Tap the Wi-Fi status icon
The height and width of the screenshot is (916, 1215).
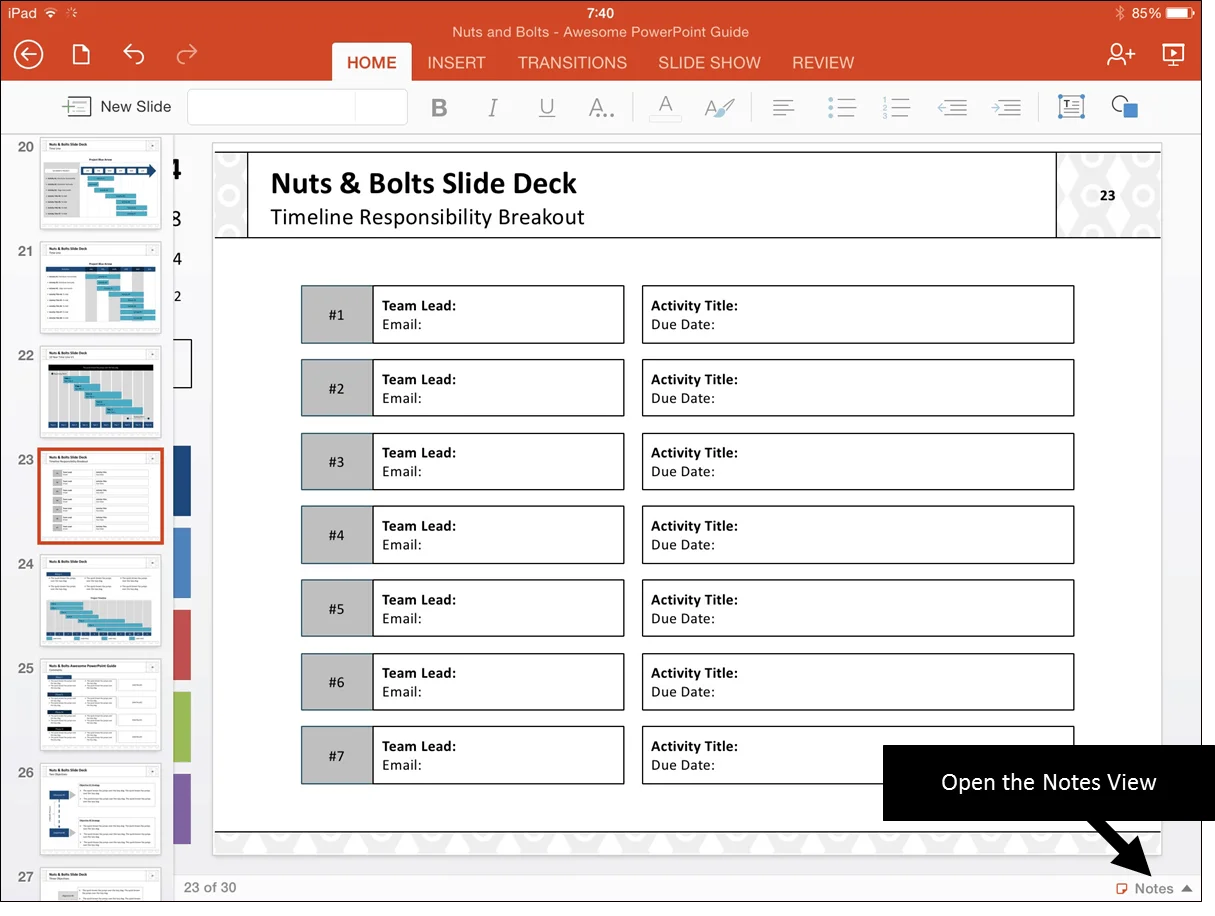[51, 13]
